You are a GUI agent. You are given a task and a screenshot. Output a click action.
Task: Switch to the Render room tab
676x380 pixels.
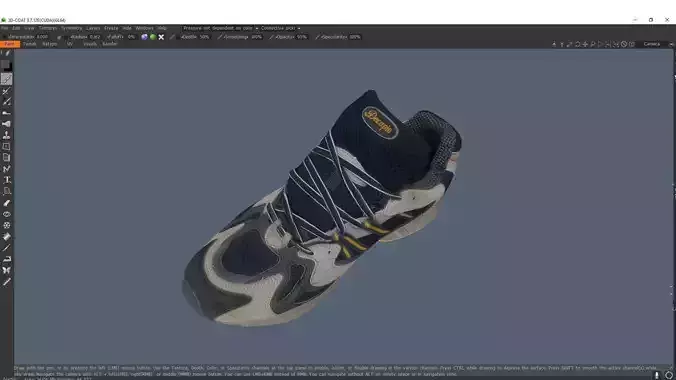110,44
